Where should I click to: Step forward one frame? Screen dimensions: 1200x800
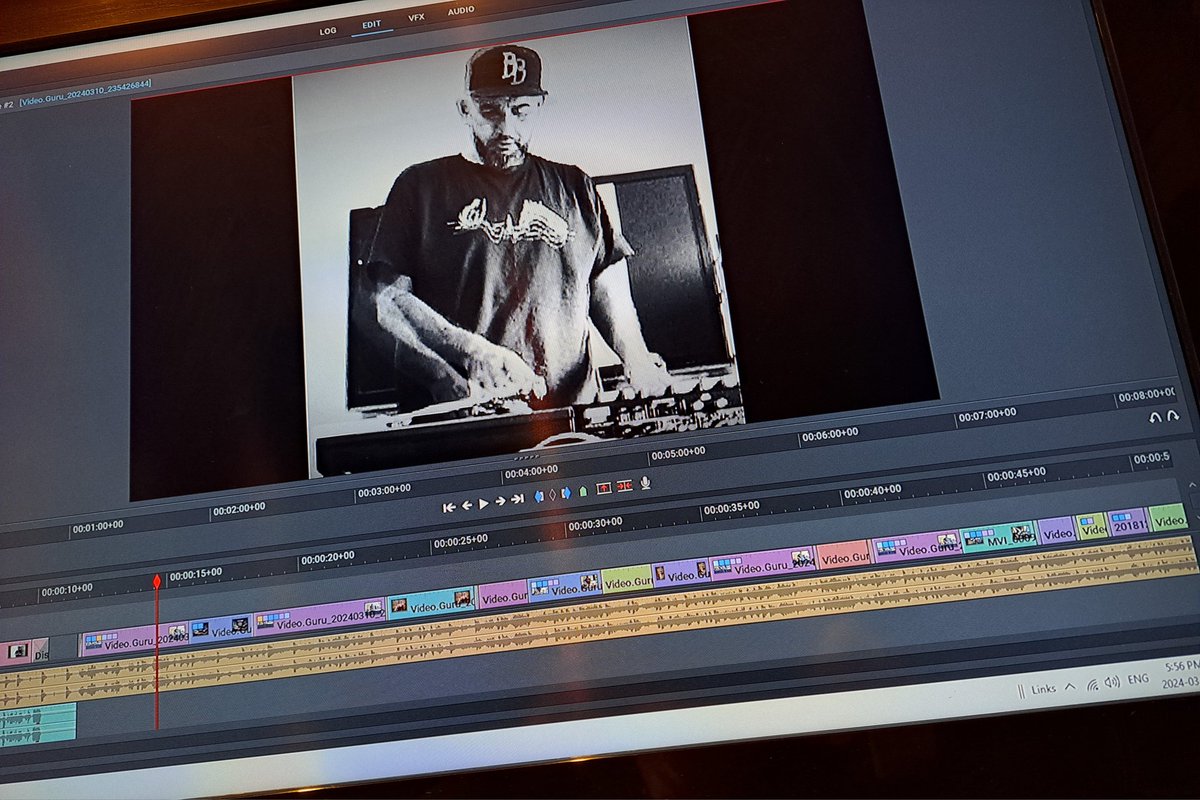click(x=500, y=501)
